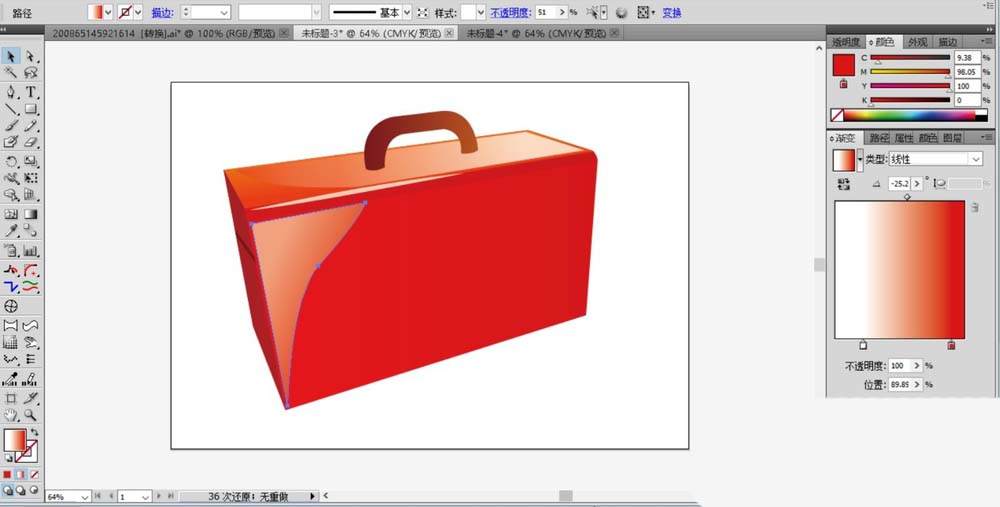Open the 路径 panel tab

click(x=879, y=138)
